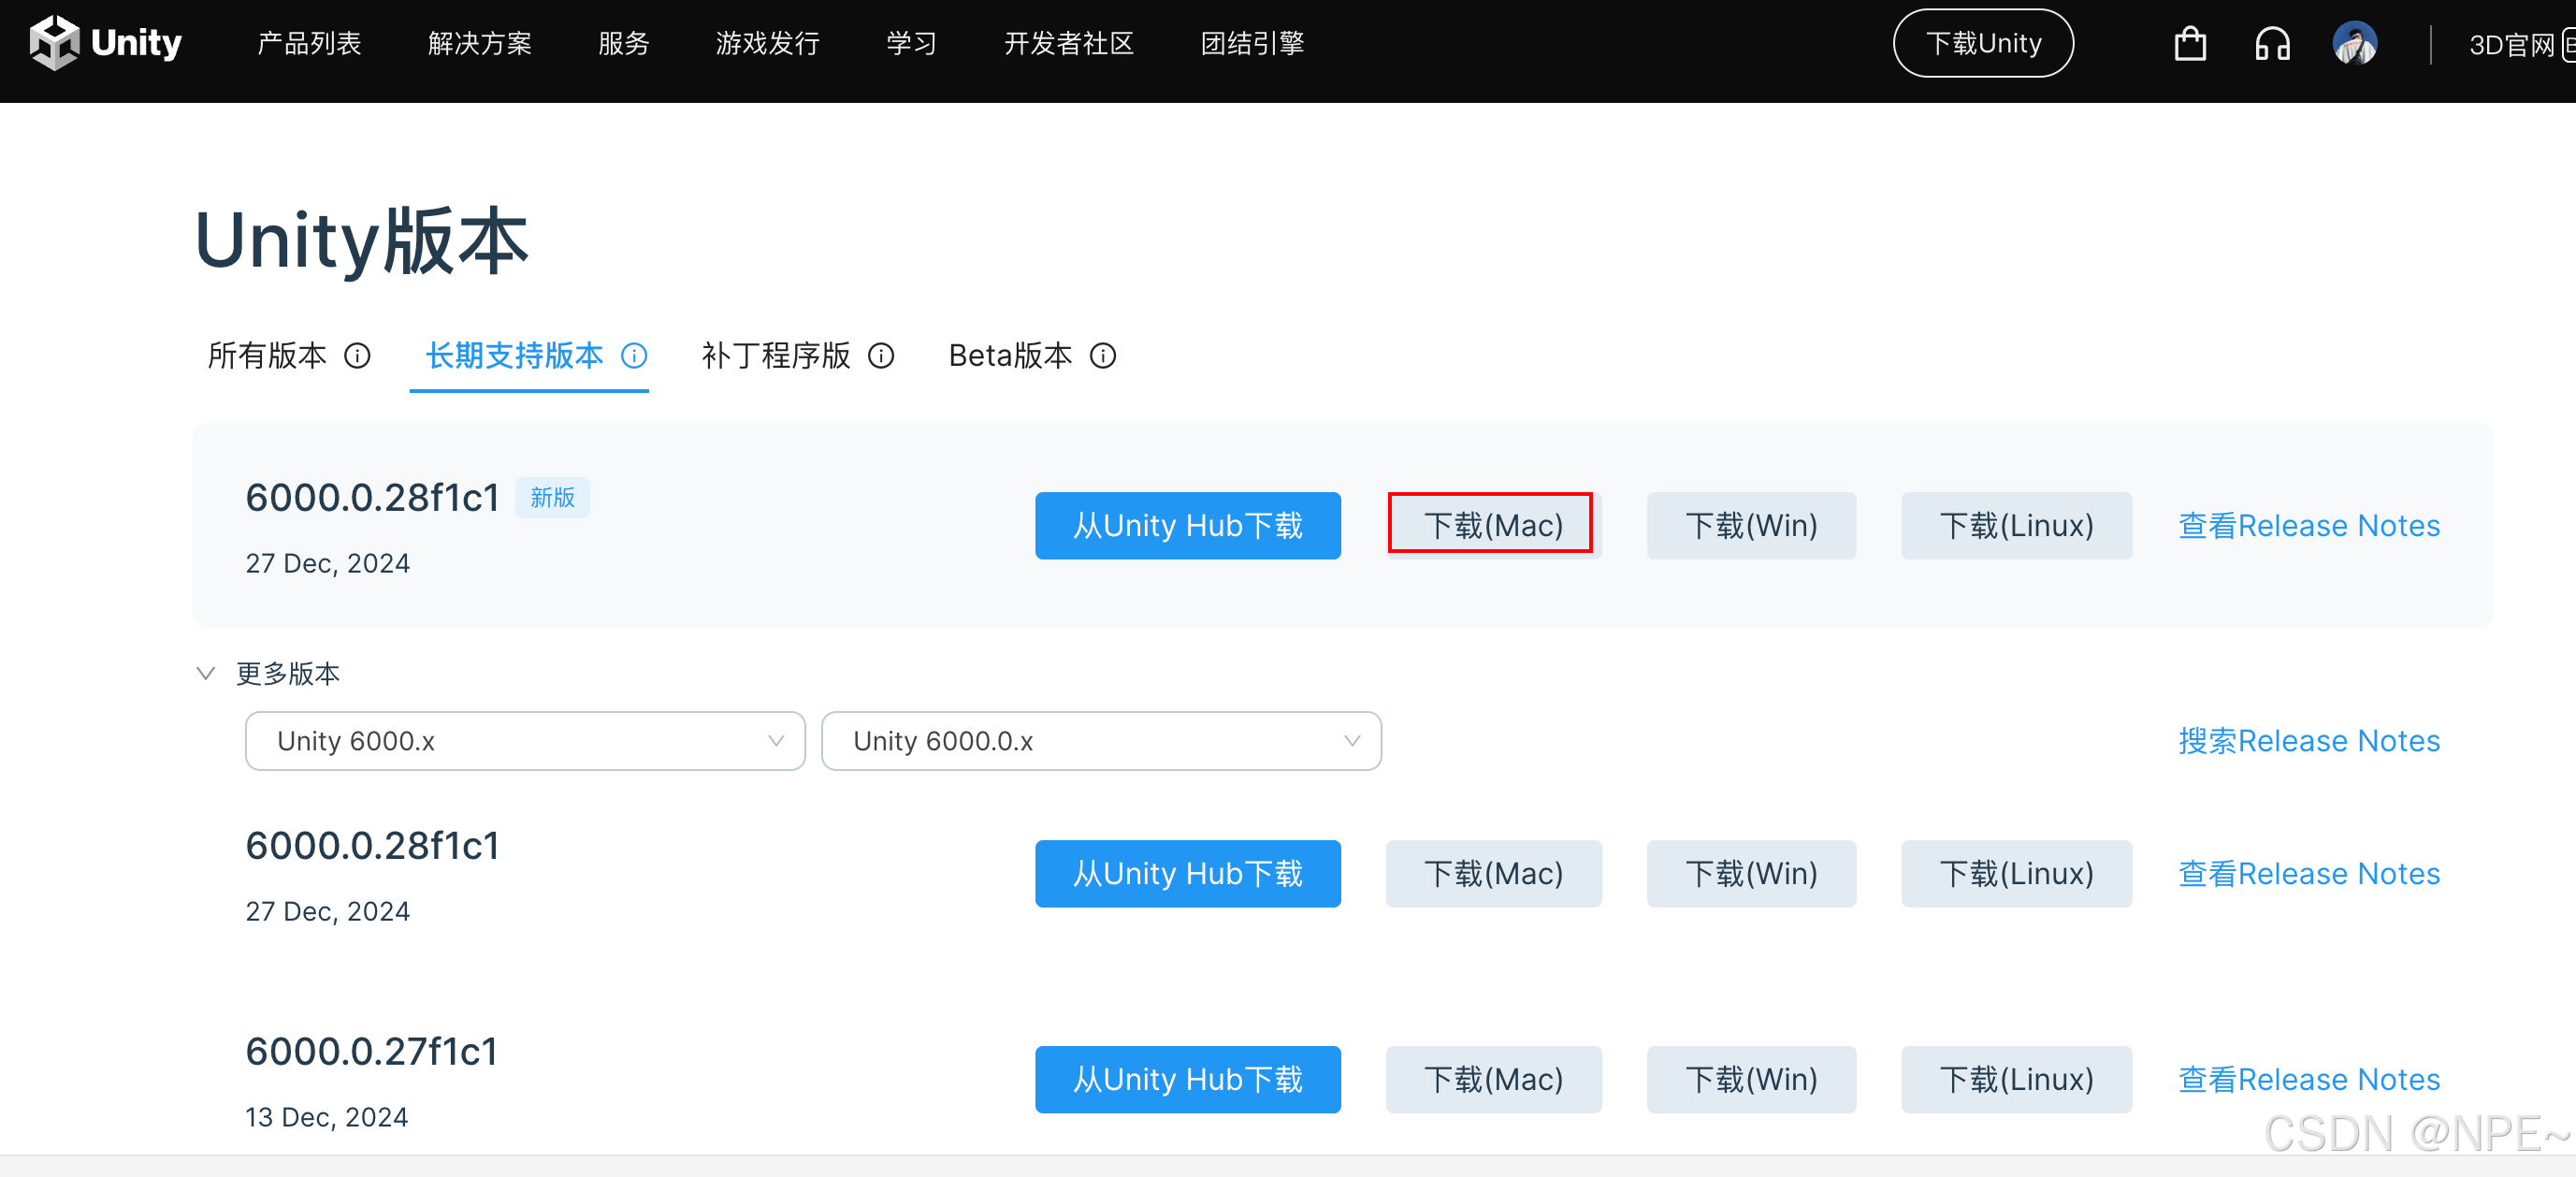Switch to 长期支持版本 tab
The image size is (2576, 1177).
(x=515, y=356)
